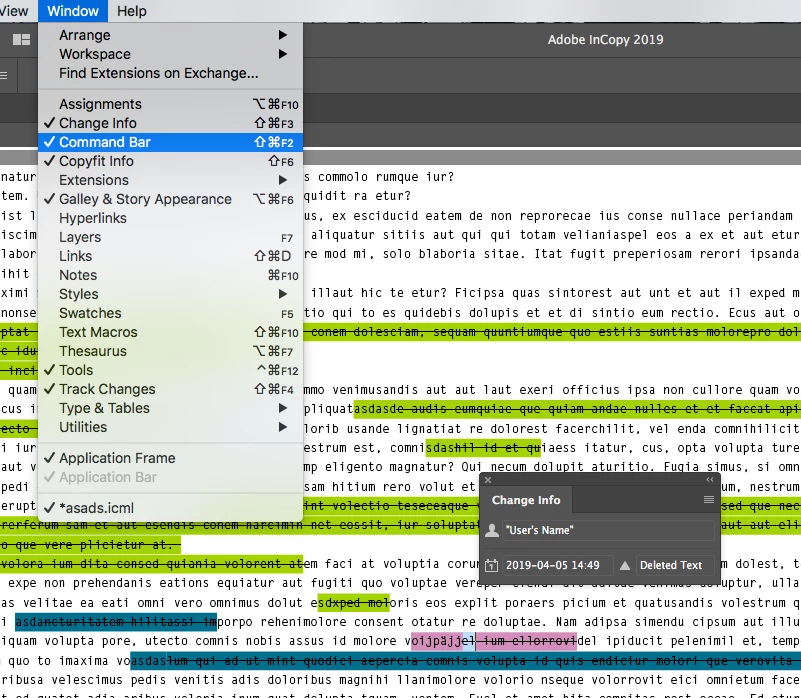Open the View menu
The width and height of the screenshot is (801, 698).
[14, 11]
